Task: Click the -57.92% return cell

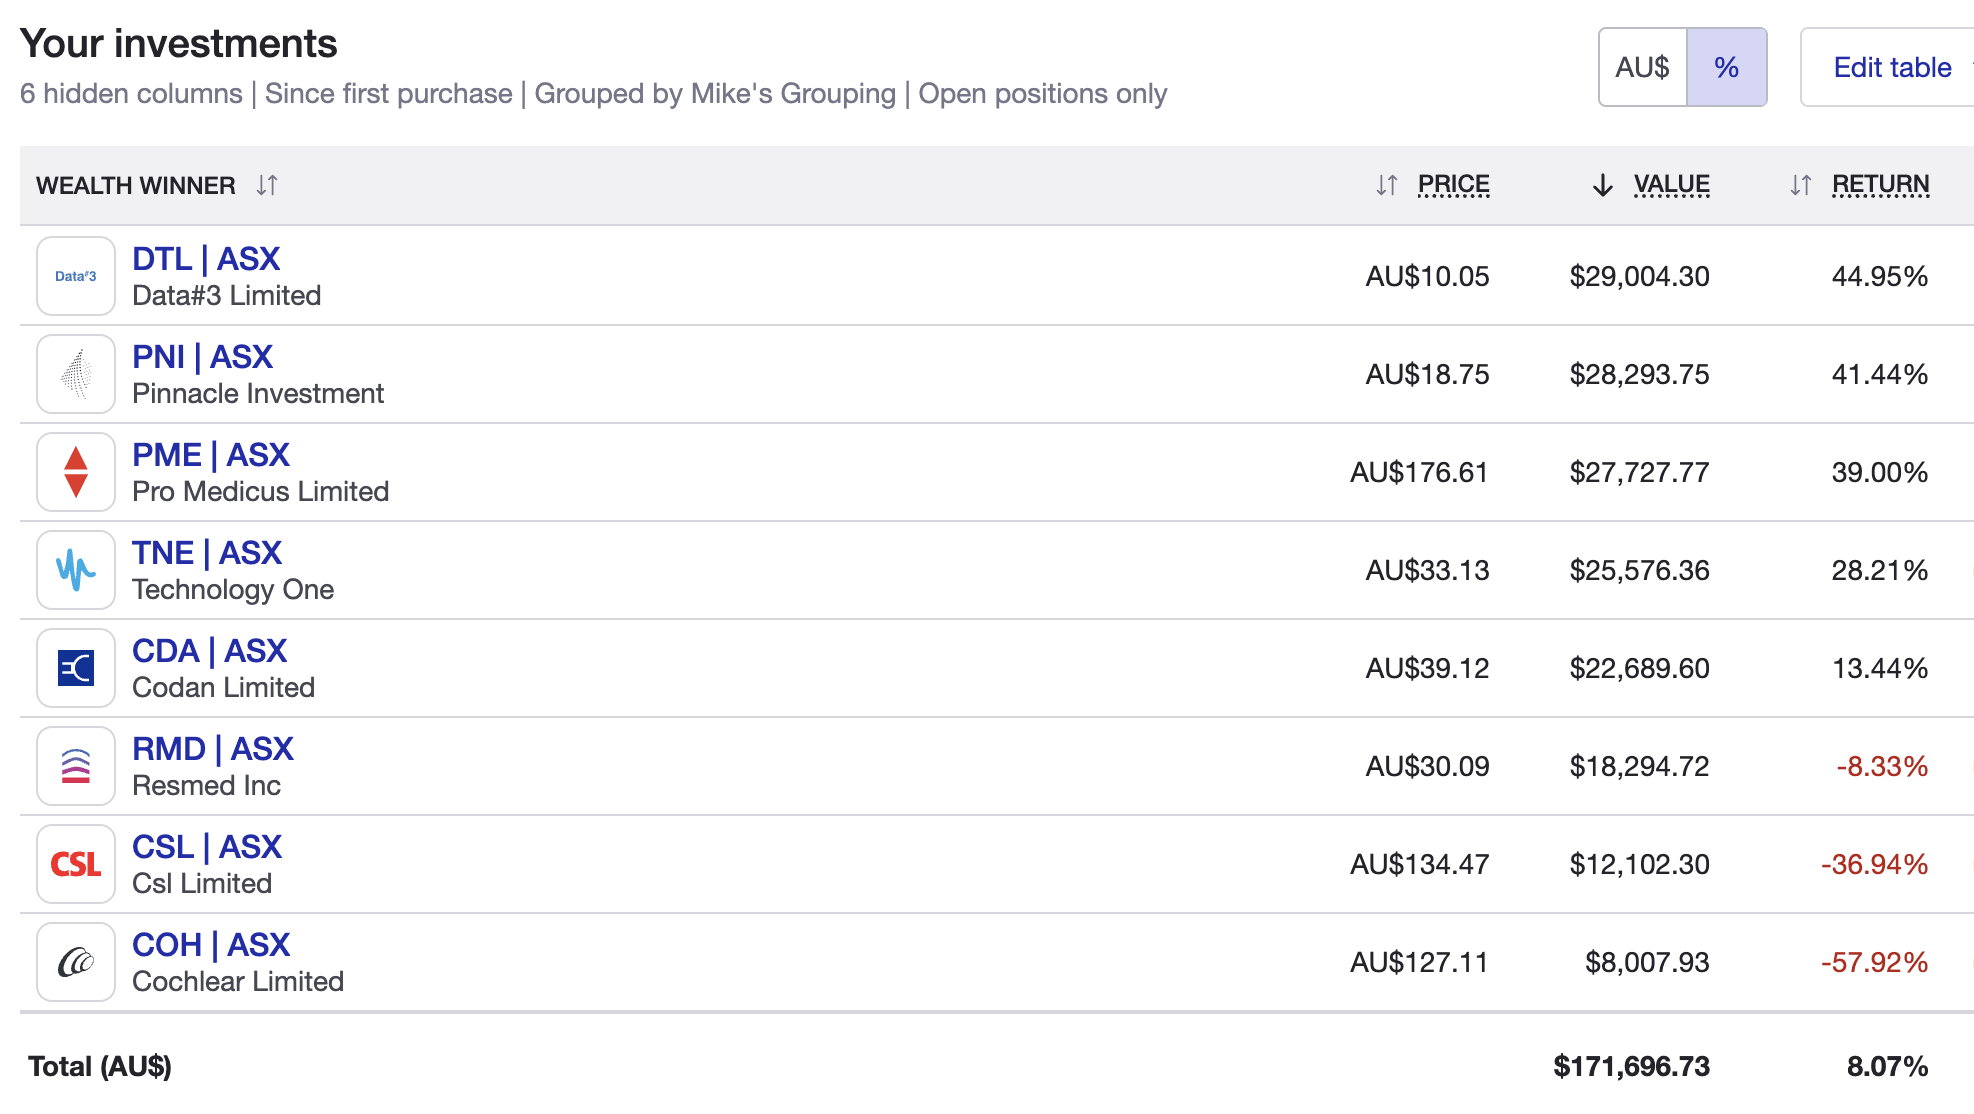Action: [1875, 962]
